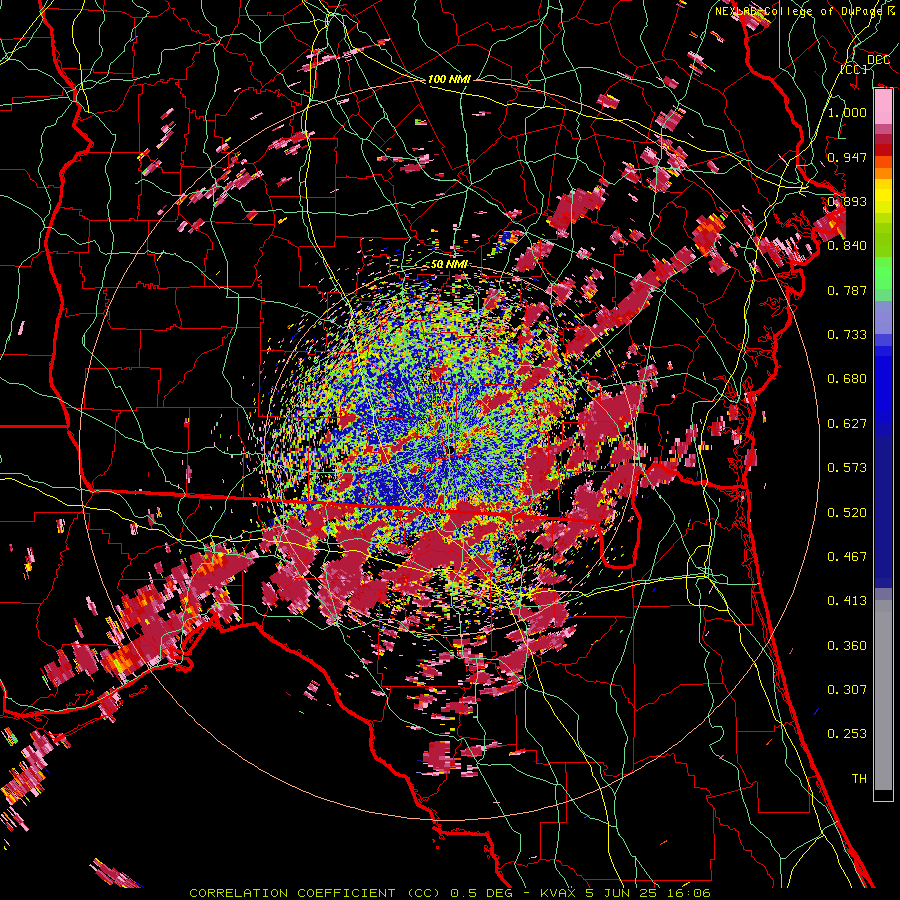This screenshot has width=900, height=900.
Task: Select the 0.787 legend value
Action: click(847, 290)
